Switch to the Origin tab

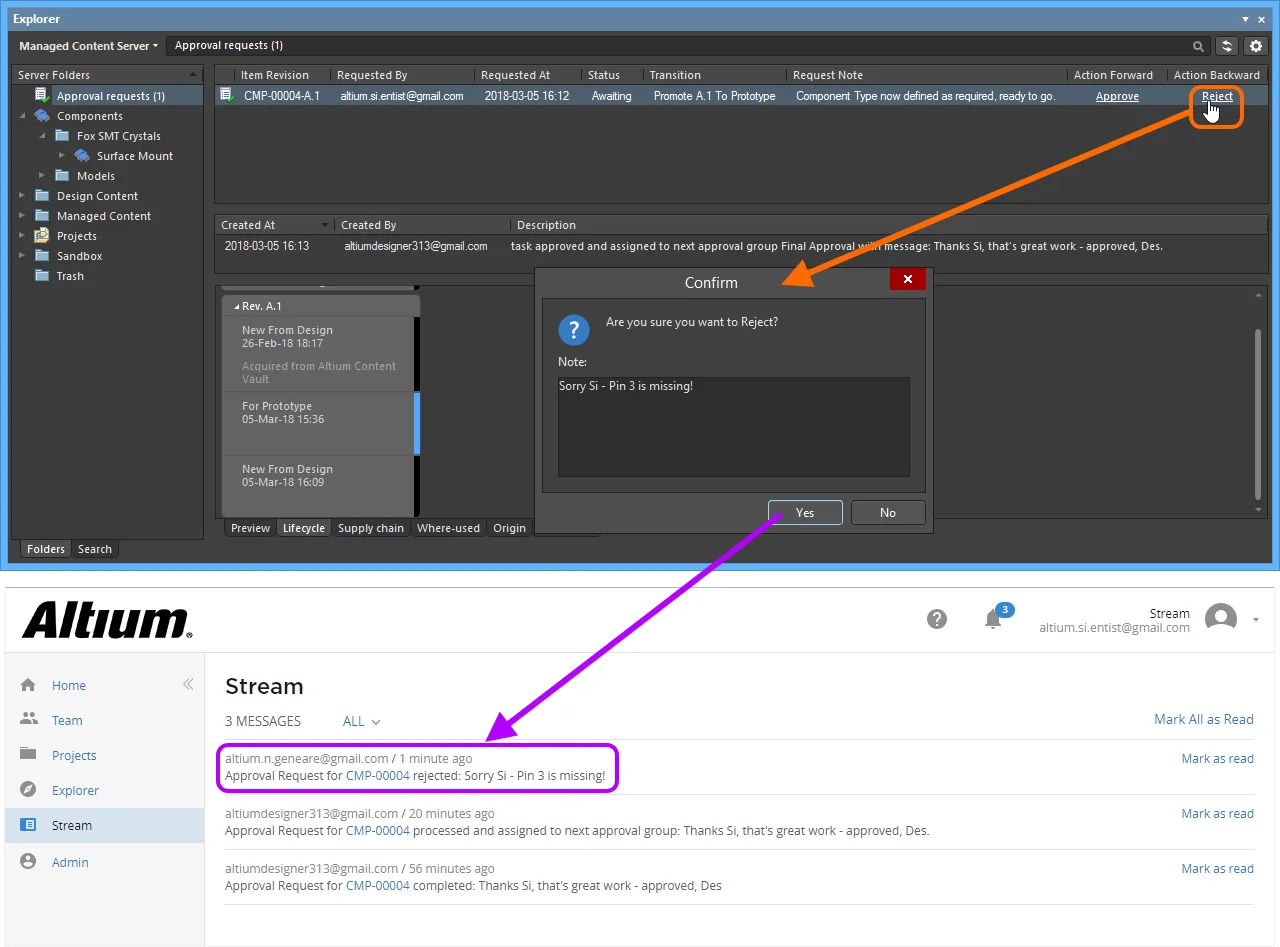pos(509,528)
